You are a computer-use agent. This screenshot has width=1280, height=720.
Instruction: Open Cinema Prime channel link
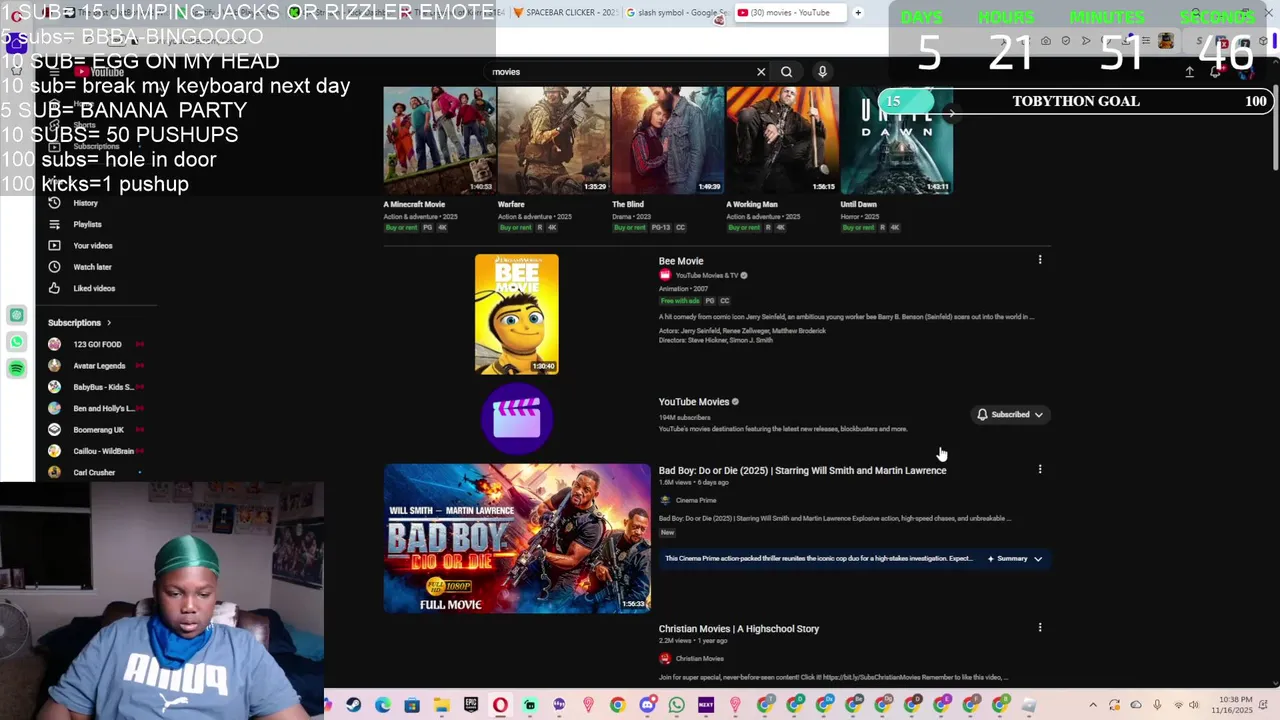[695, 500]
